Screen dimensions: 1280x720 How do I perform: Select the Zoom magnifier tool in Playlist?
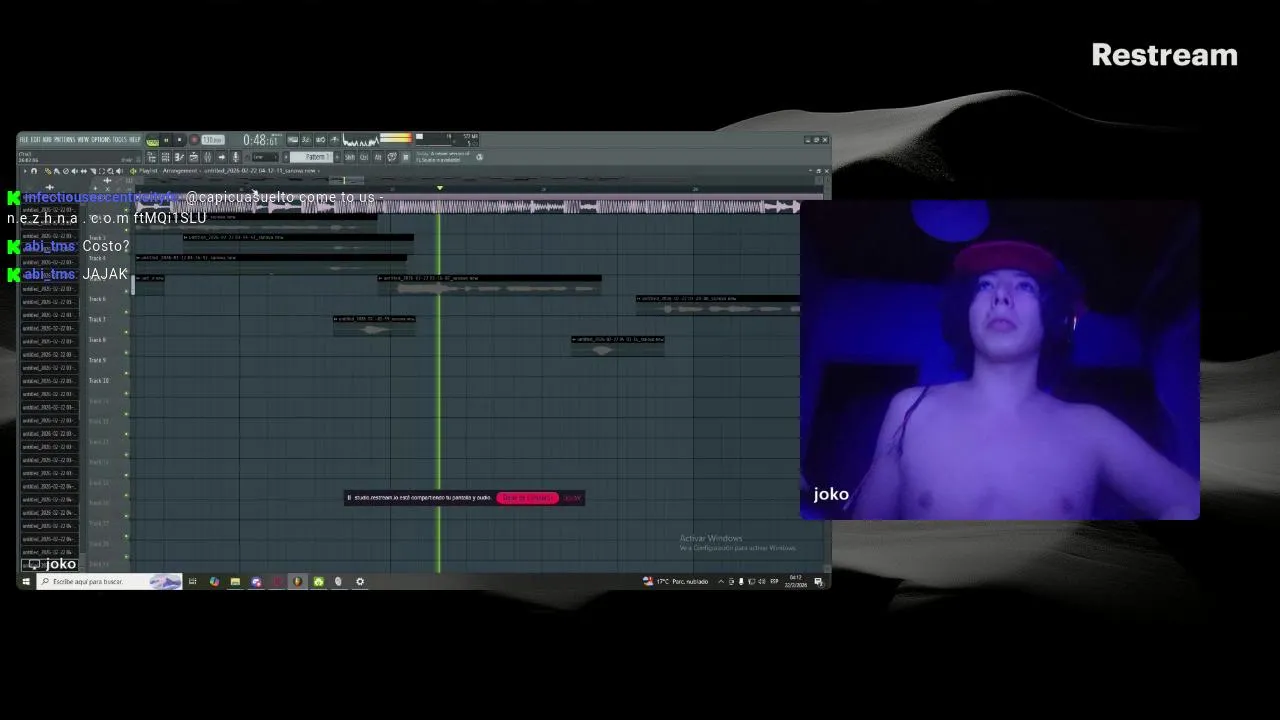tap(111, 170)
